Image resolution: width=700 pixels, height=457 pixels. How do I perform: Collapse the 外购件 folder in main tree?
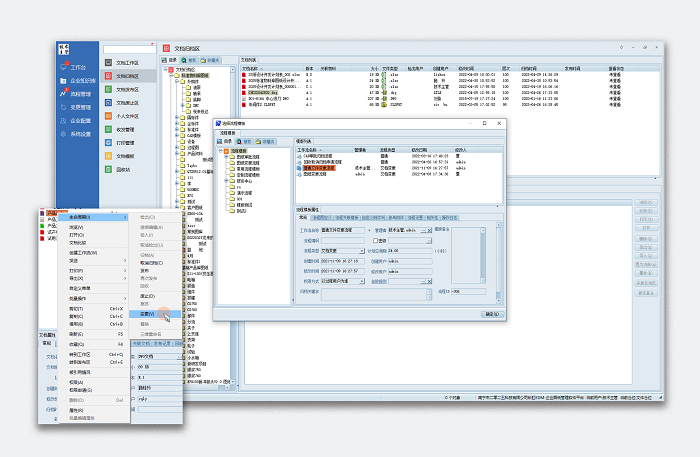pos(177,82)
